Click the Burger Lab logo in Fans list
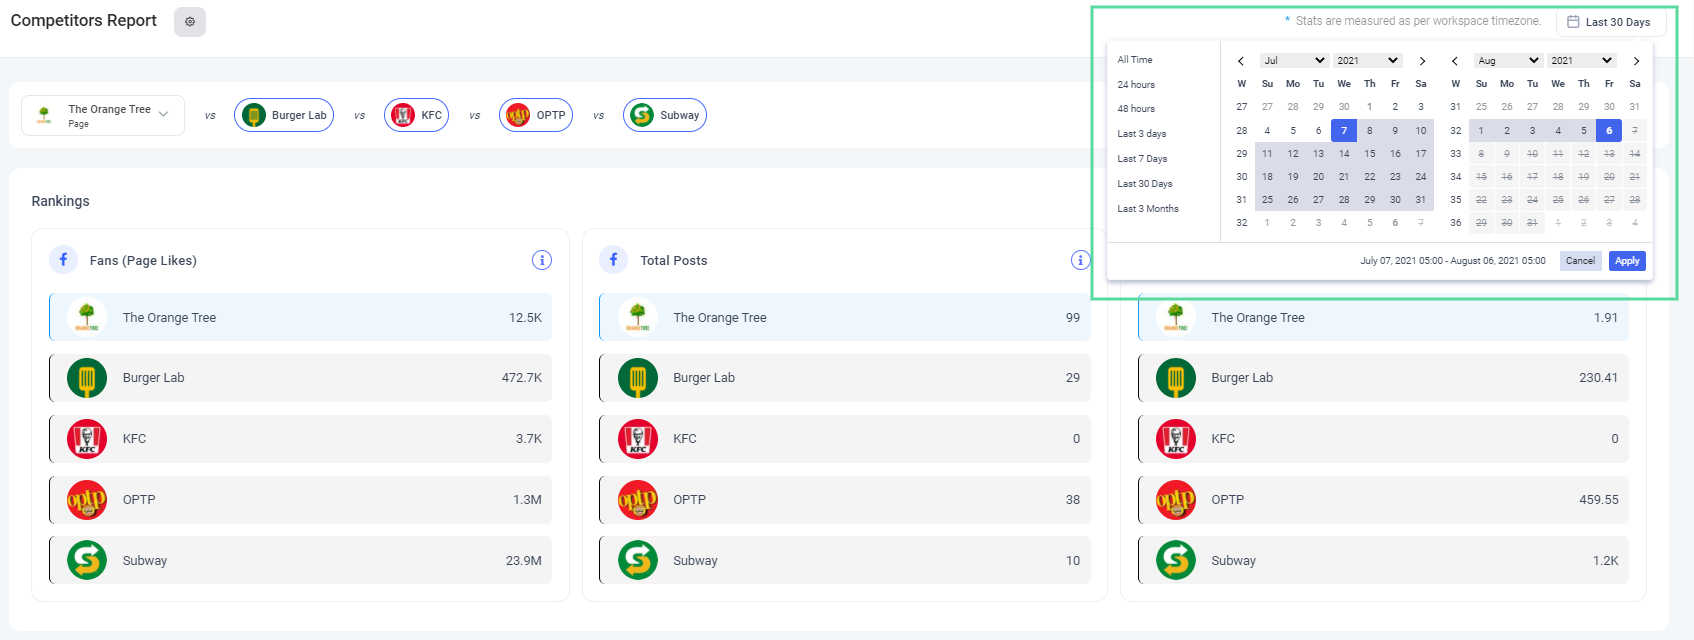Viewport: 1694px width, 640px height. pos(87,378)
